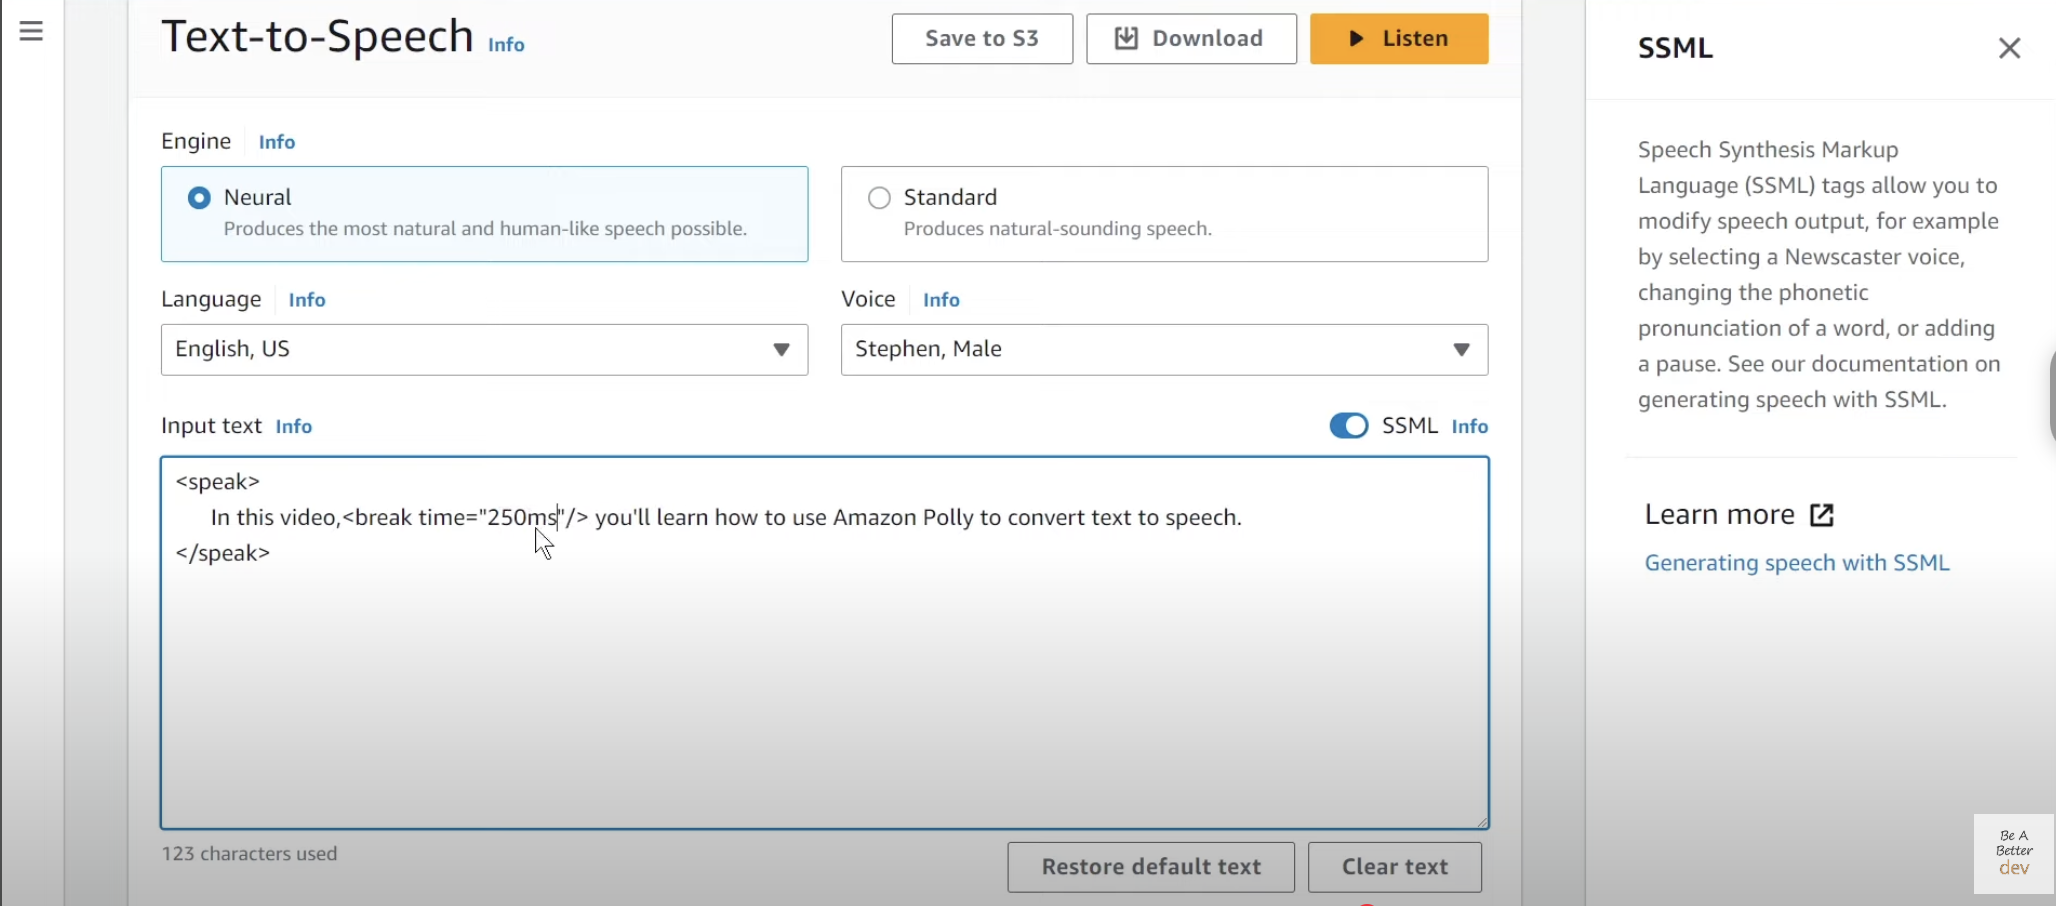Open Generating speech with SSML documentation link

(1796, 563)
